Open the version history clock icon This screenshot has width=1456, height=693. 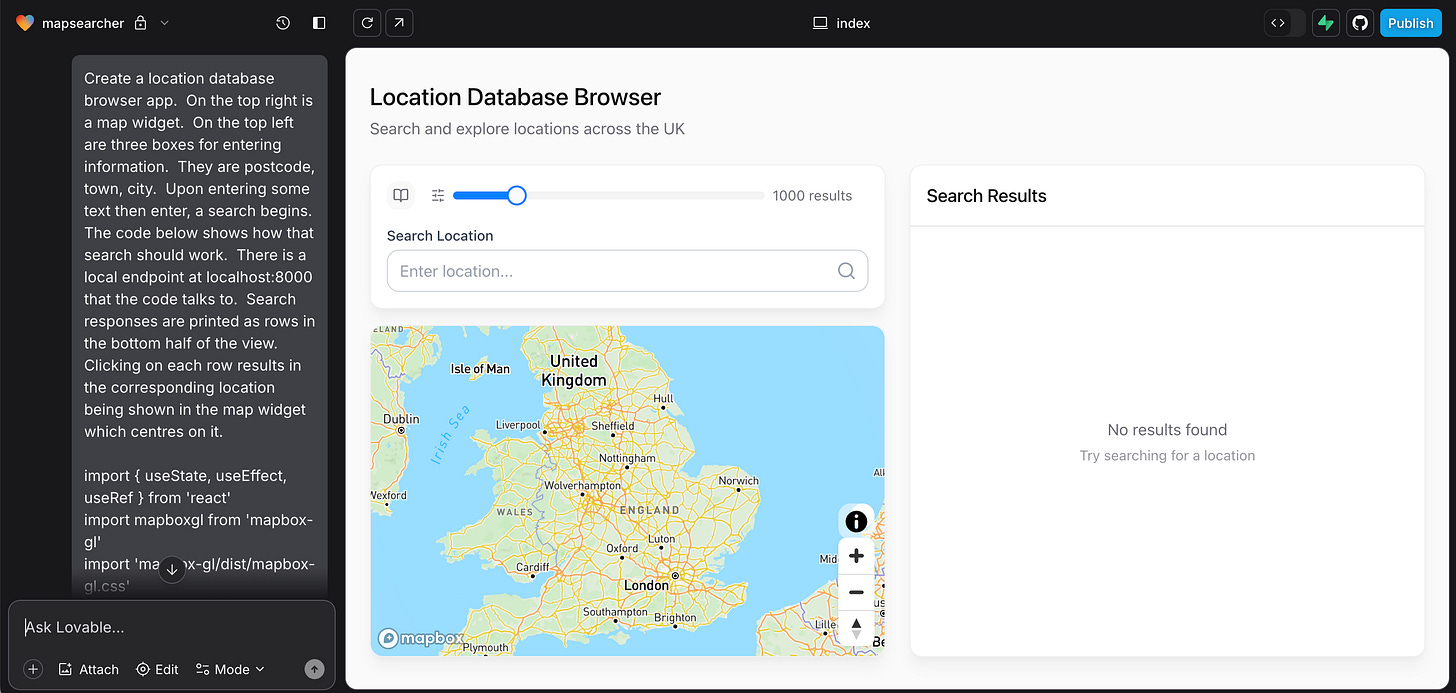pyautogui.click(x=283, y=23)
